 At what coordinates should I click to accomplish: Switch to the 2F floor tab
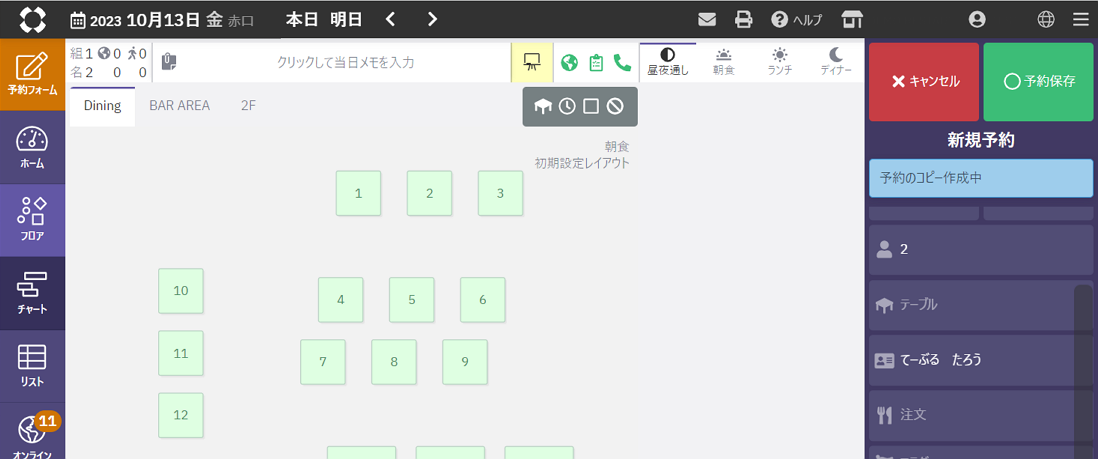pos(248,105)
